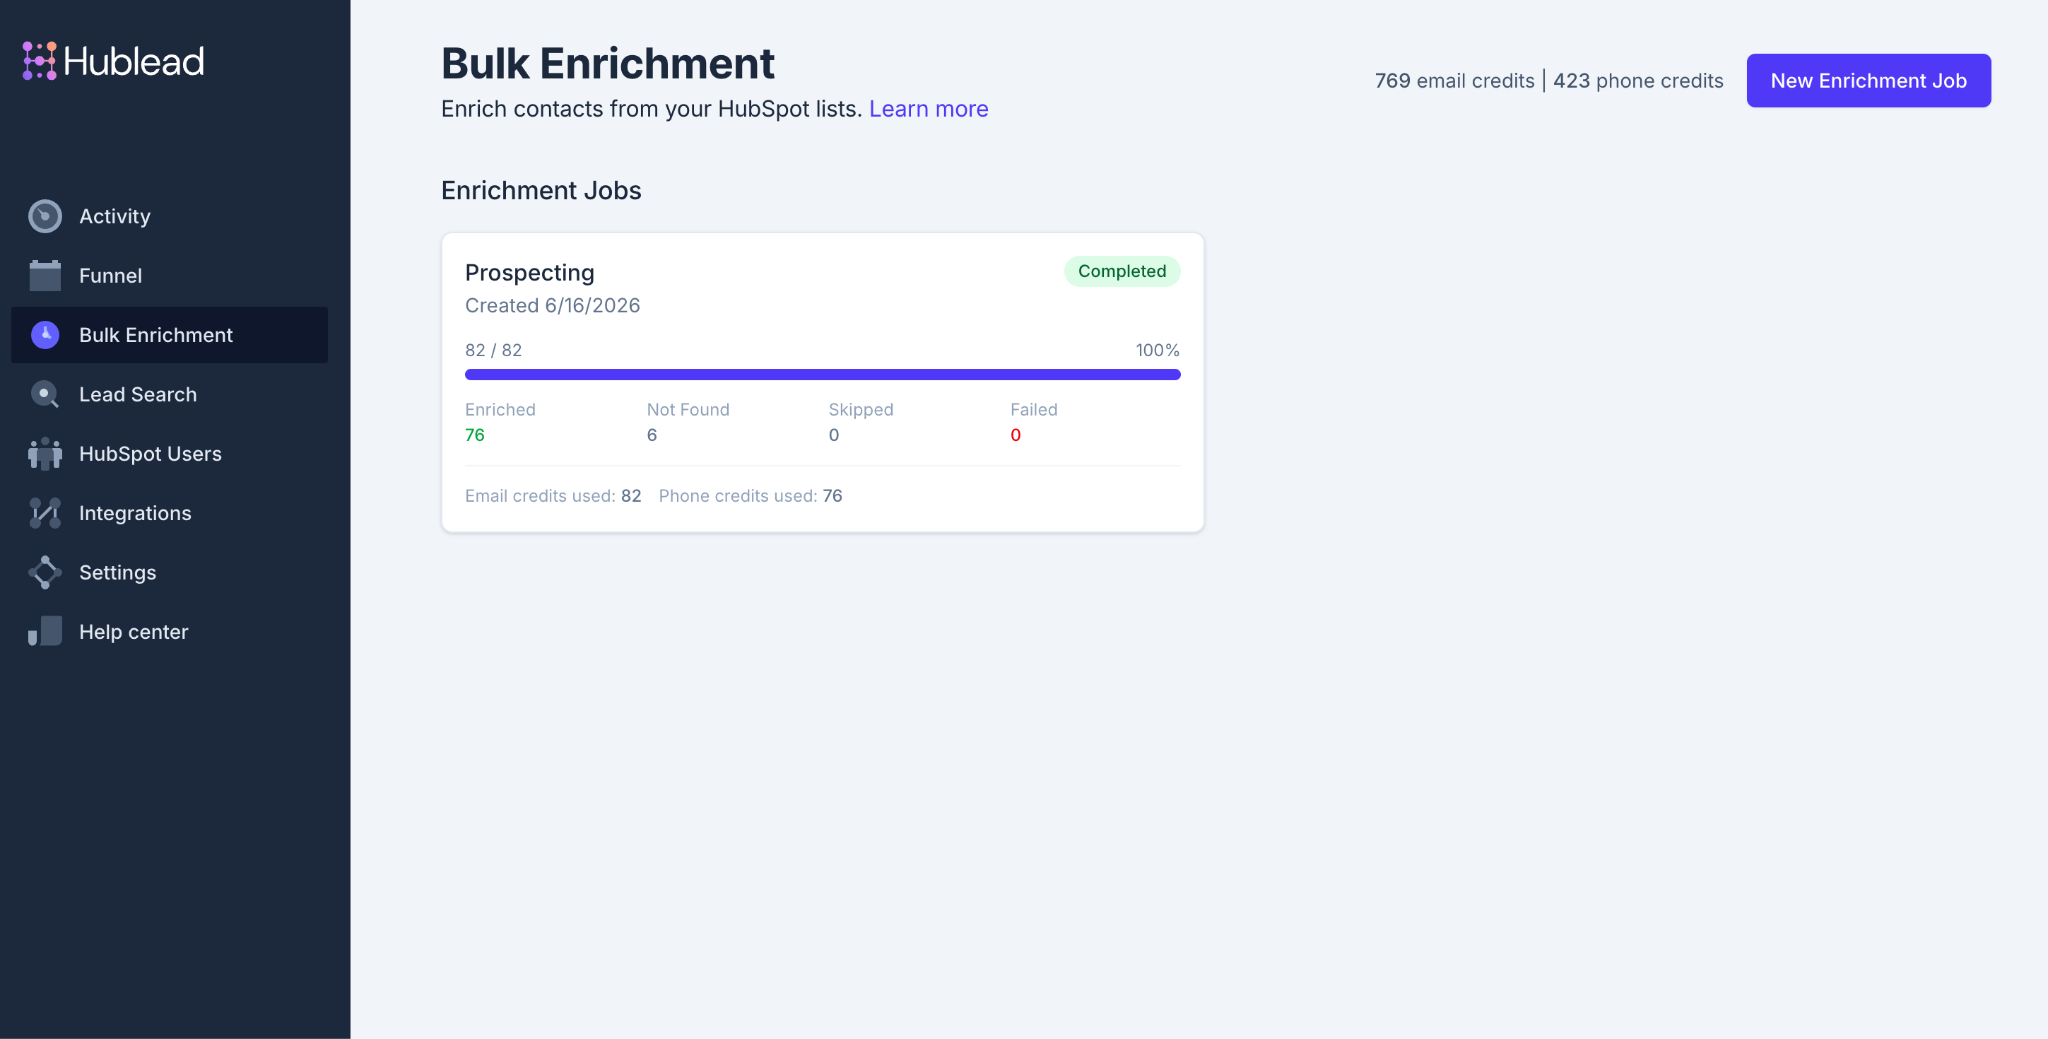Open the Prospecting job title
2048x1039 pixels.
coord(530,273)
